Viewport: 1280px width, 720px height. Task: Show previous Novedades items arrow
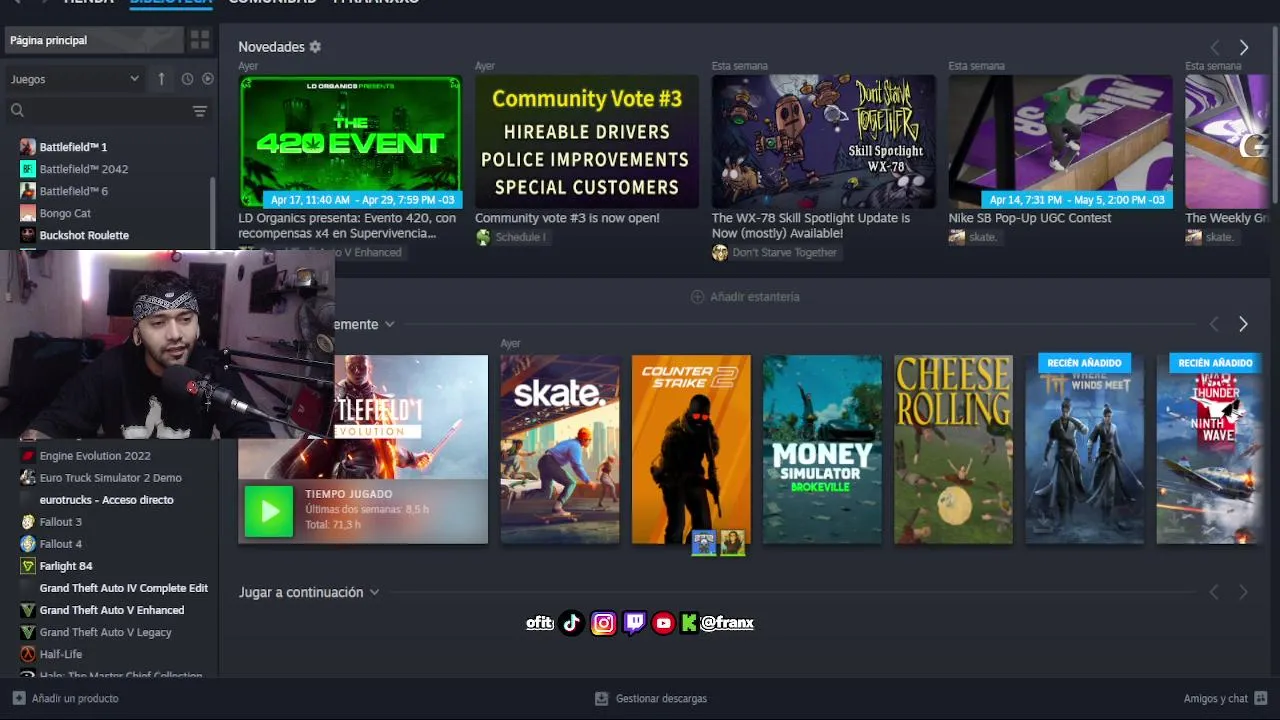point(1215,47)
